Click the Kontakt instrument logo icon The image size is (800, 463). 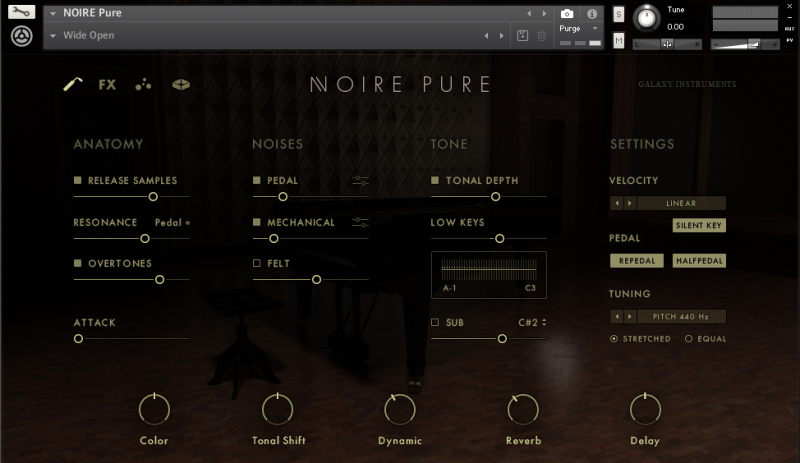(21, 36)
